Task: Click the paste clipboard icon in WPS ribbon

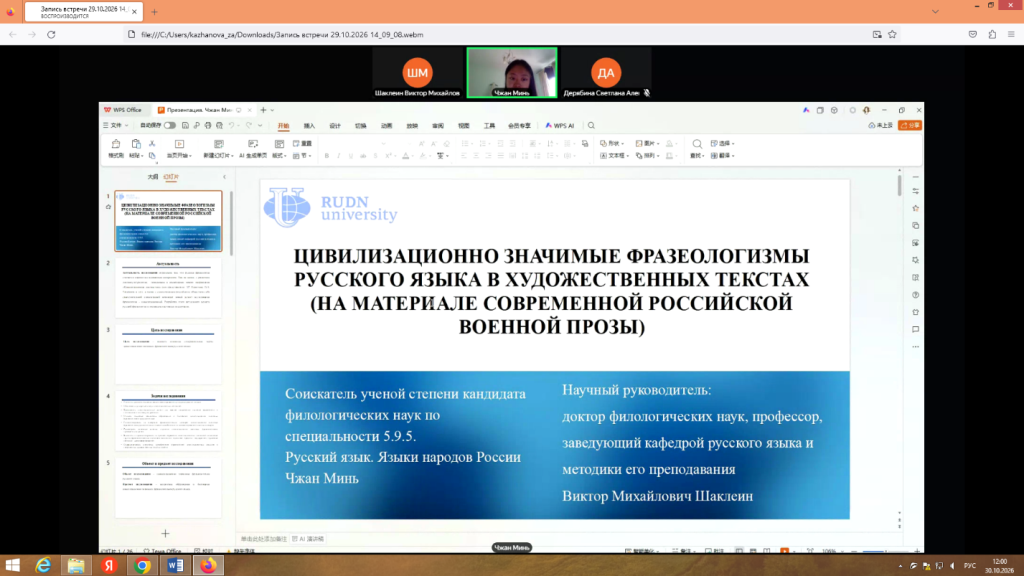Action: point(136,144)
